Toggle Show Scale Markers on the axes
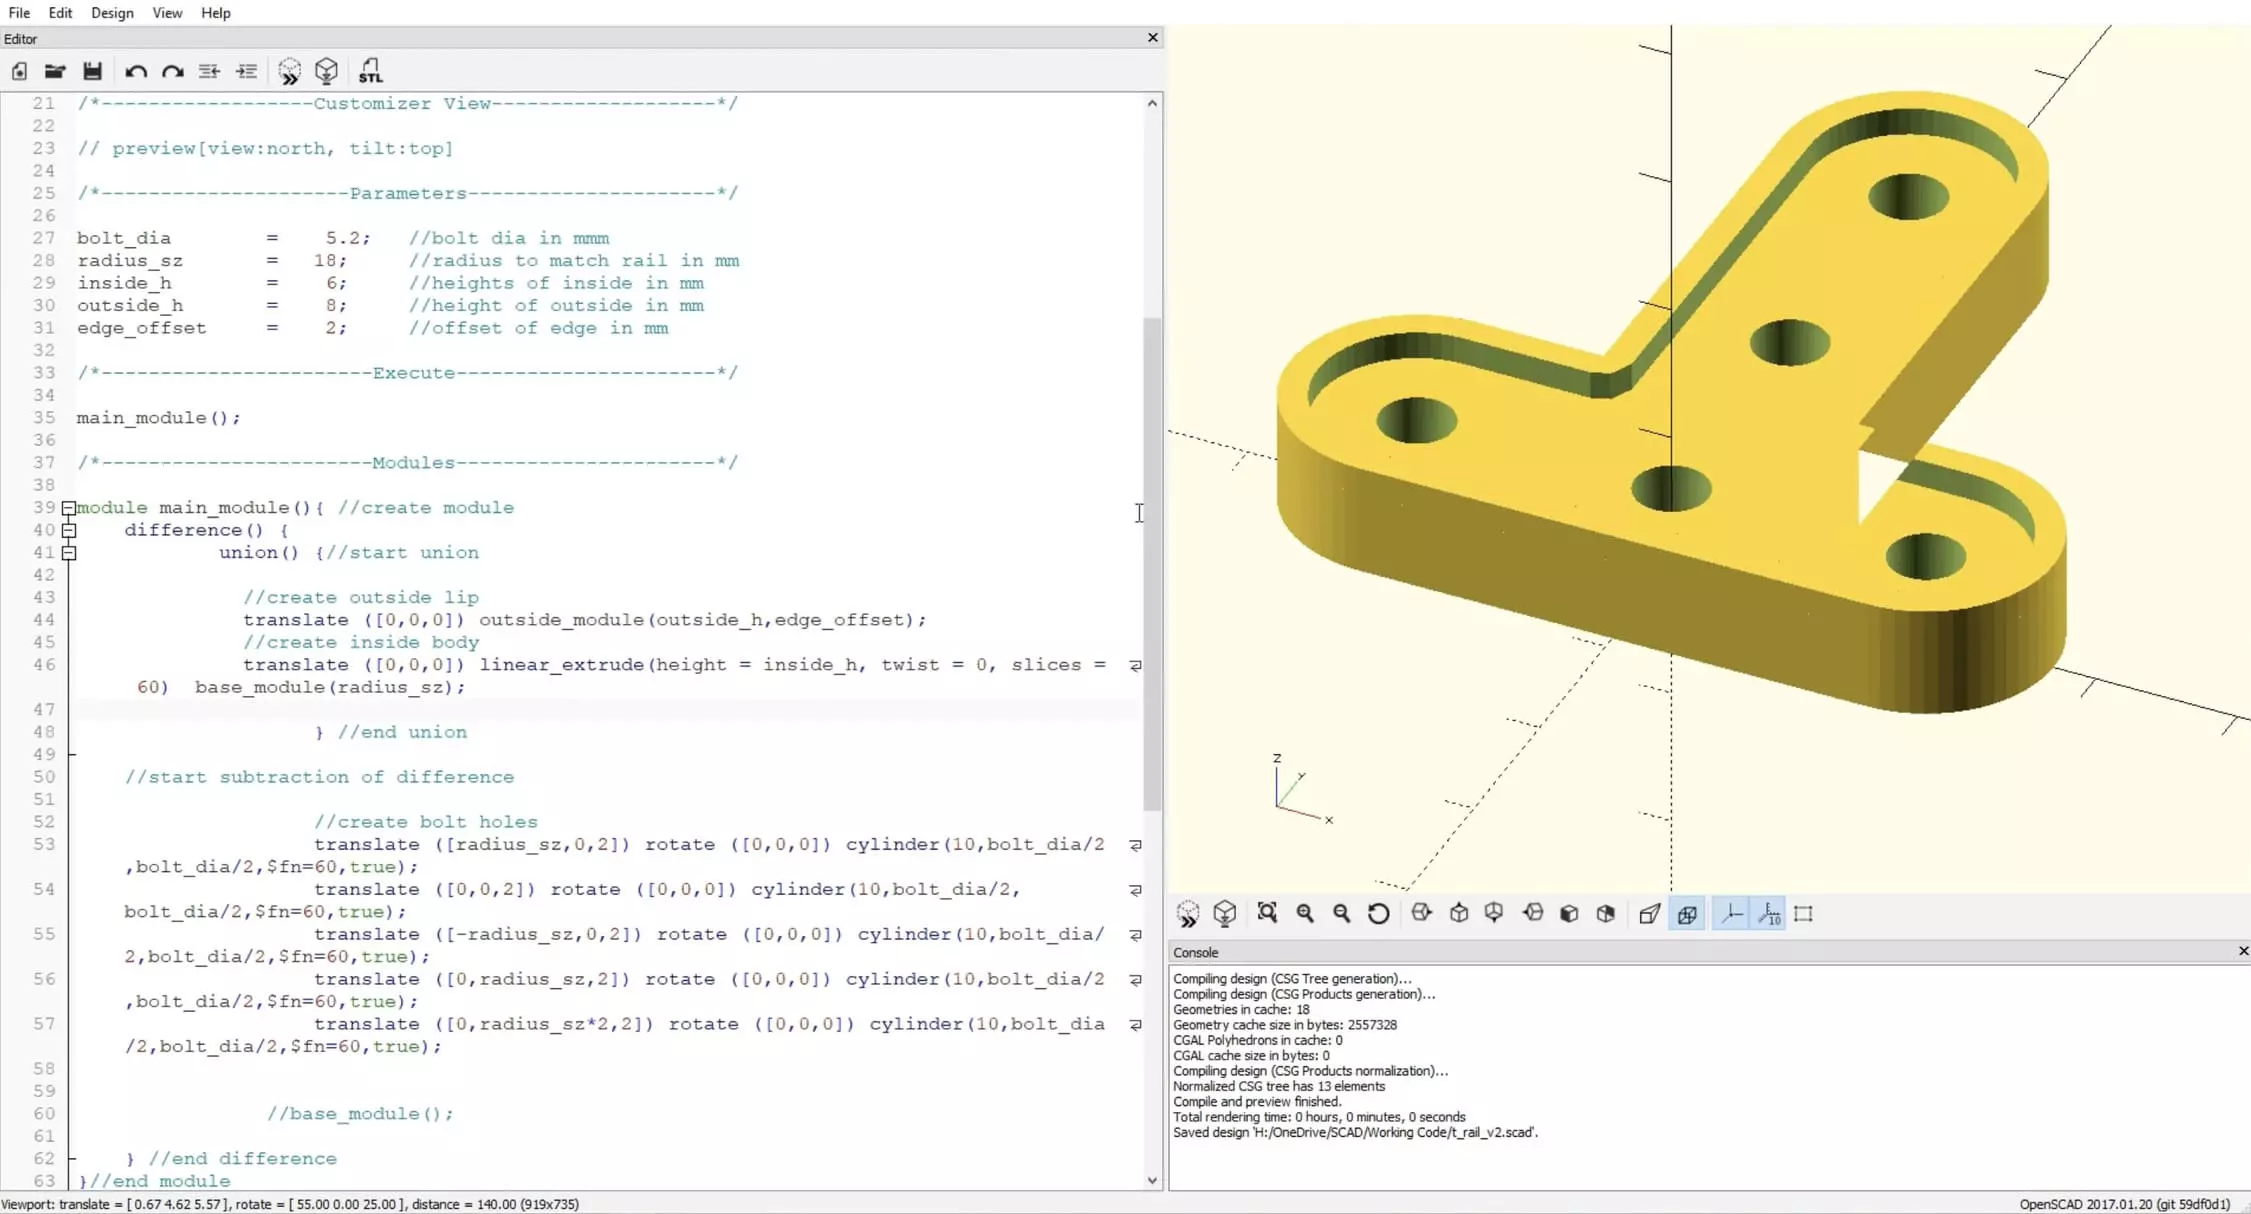Screen dimensions: 2251x1214 point(1769,913)
